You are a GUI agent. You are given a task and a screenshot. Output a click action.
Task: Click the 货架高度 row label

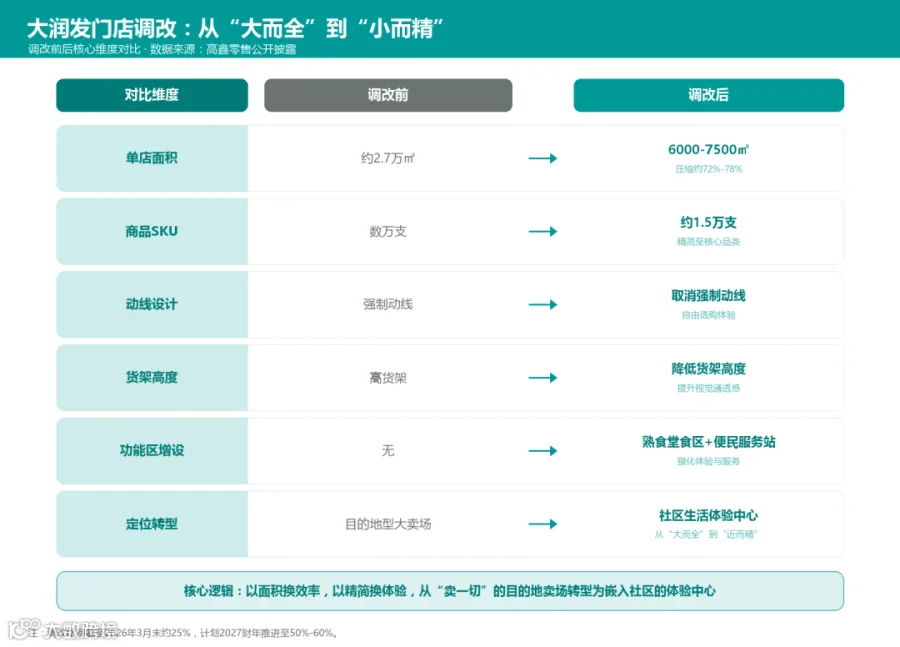[x=152, y=377]
